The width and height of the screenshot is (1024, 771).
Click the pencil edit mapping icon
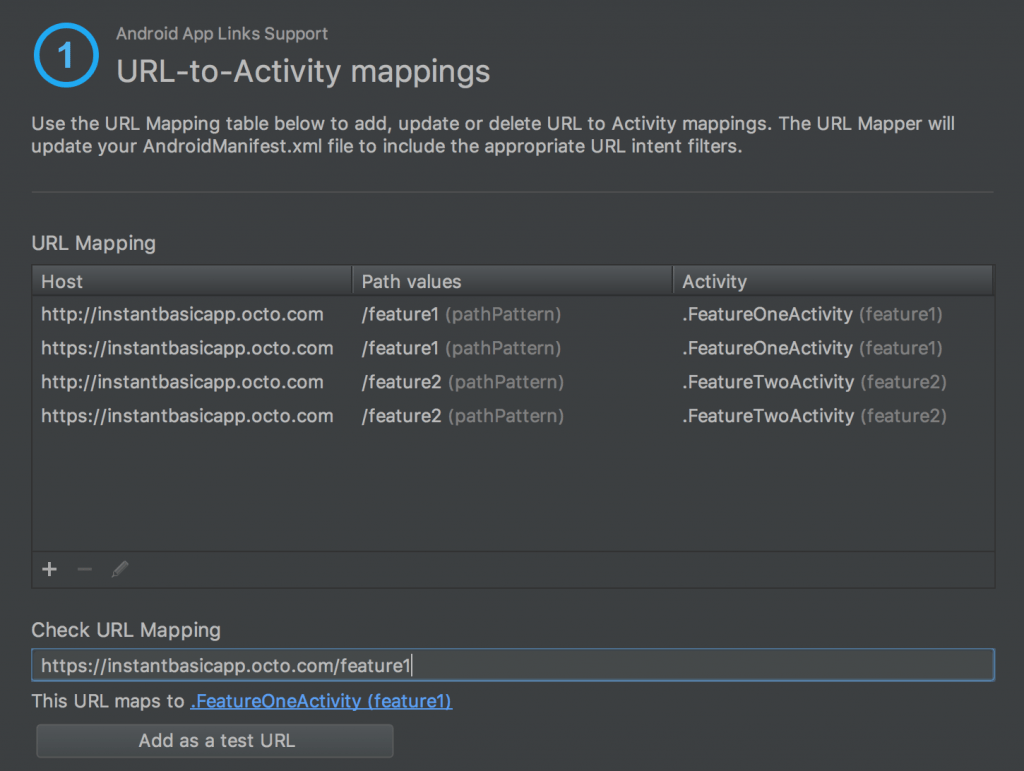click(119, 569)
